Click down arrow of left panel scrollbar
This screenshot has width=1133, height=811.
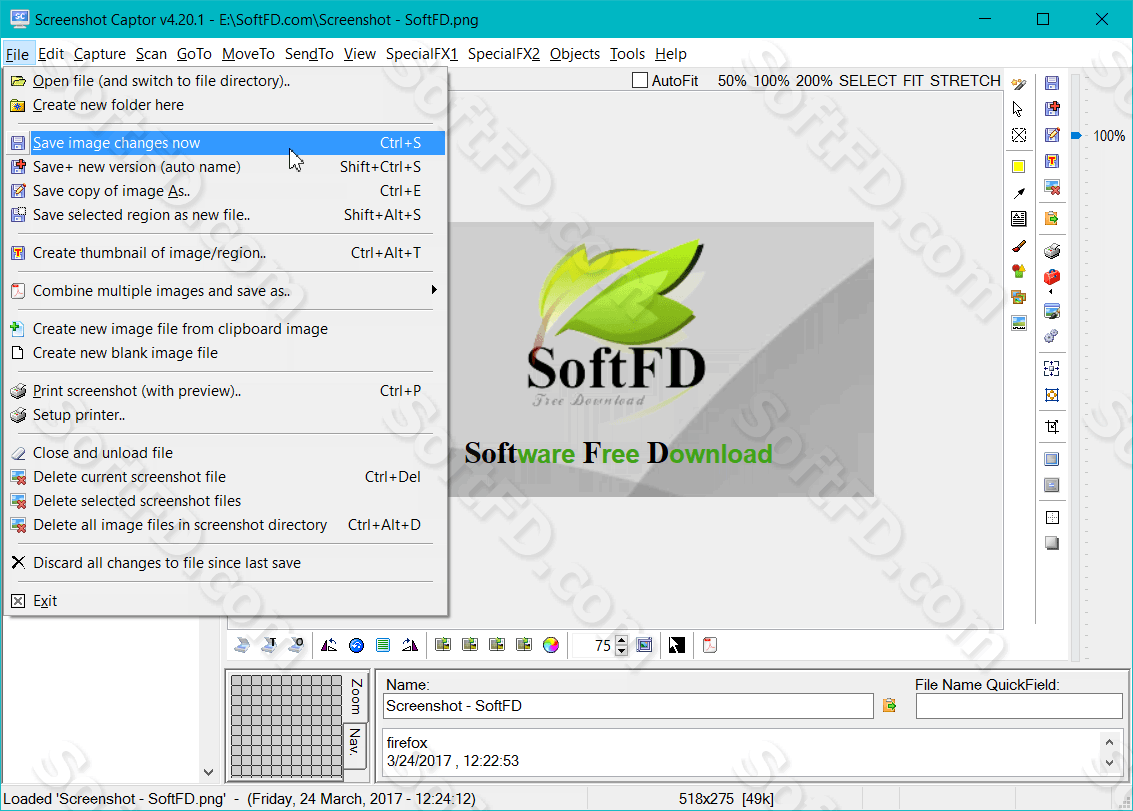[x=208, y=772]
